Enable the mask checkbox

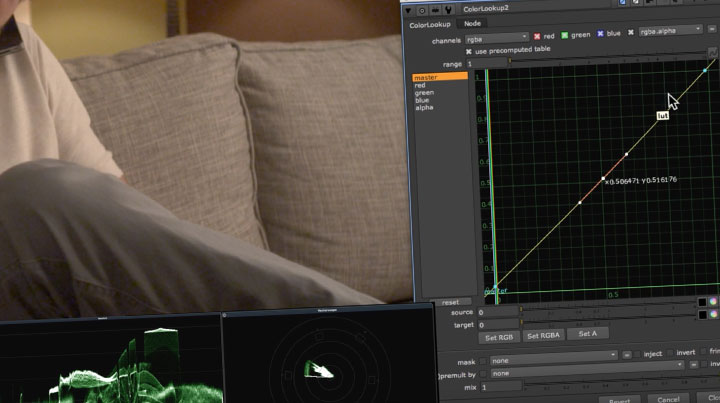click(x=483, y=362)
